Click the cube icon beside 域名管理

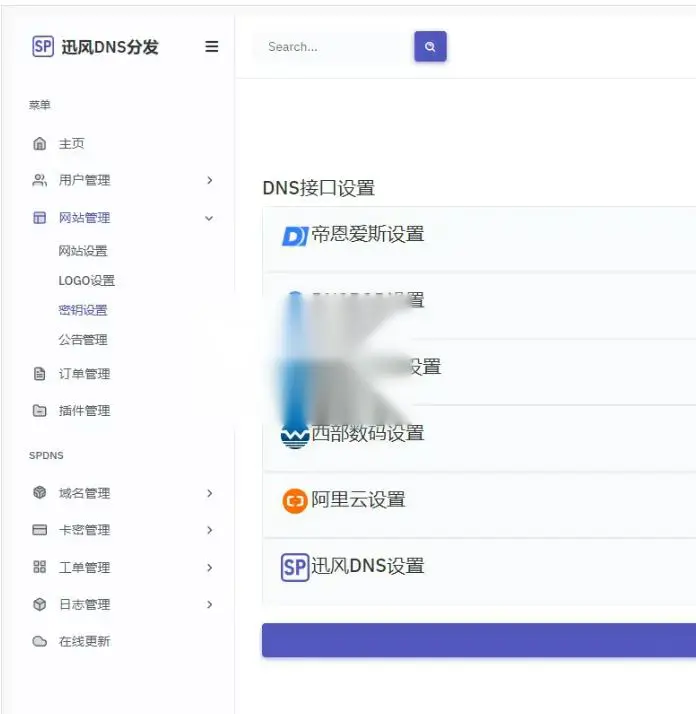coord(40,493)
